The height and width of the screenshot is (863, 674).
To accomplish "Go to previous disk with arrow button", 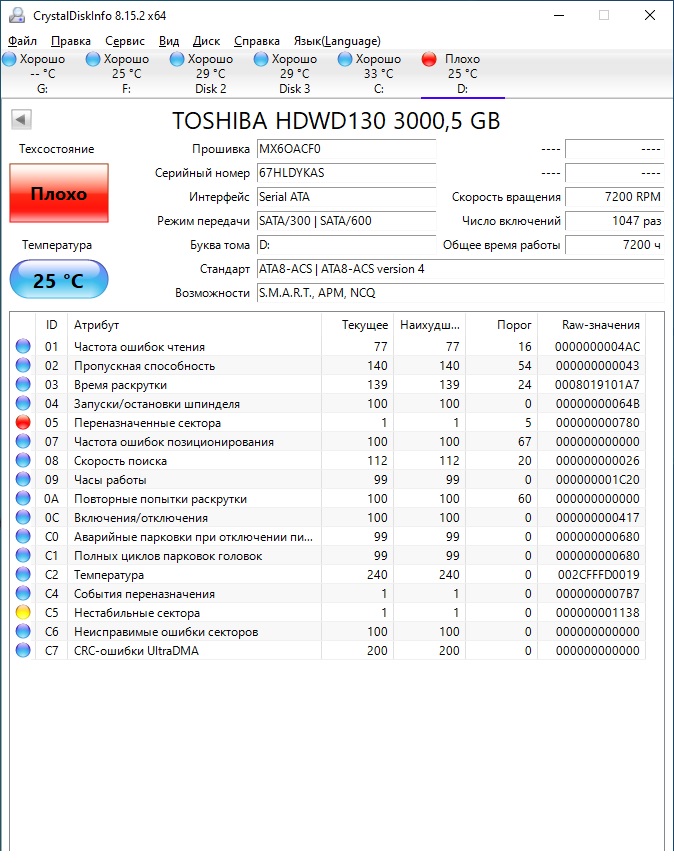I will tap(21, 119).
